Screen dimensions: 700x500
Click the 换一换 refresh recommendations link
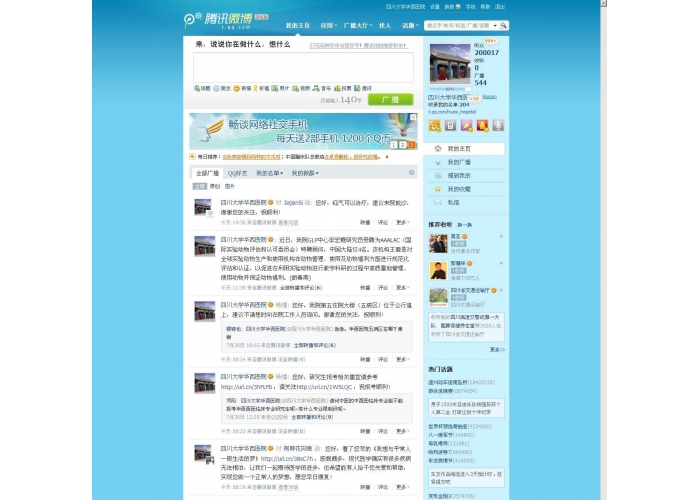tap(465, 225)
